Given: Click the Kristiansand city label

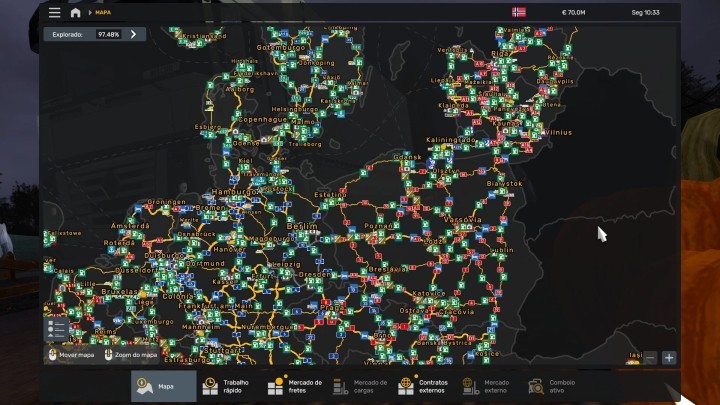Looking at the screenshot, I should click(204, 36).
